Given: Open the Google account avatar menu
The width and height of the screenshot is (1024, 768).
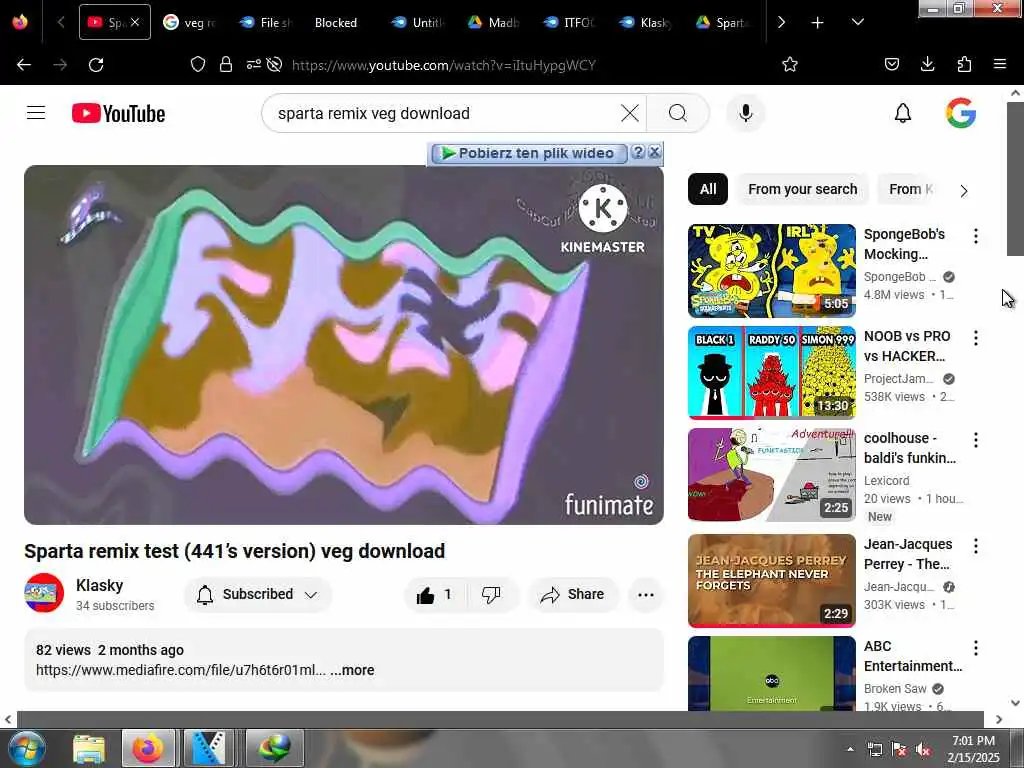Looking at the screenshot, I should [x=961, y=113].
